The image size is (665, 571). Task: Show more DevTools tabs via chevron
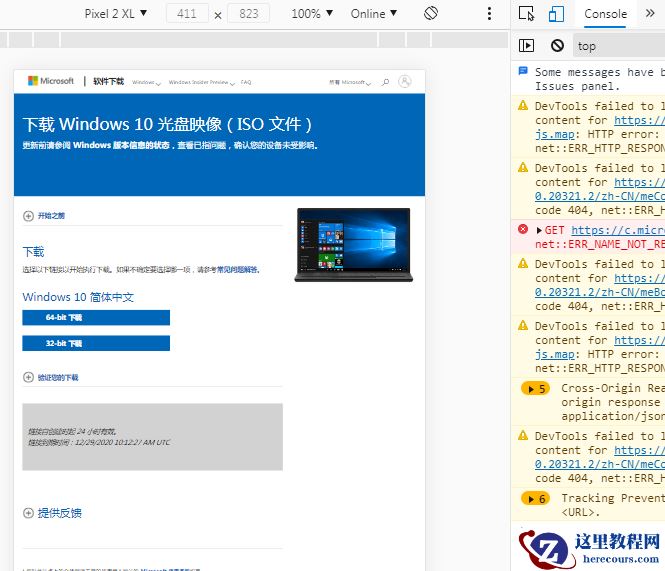click(648, 14)
